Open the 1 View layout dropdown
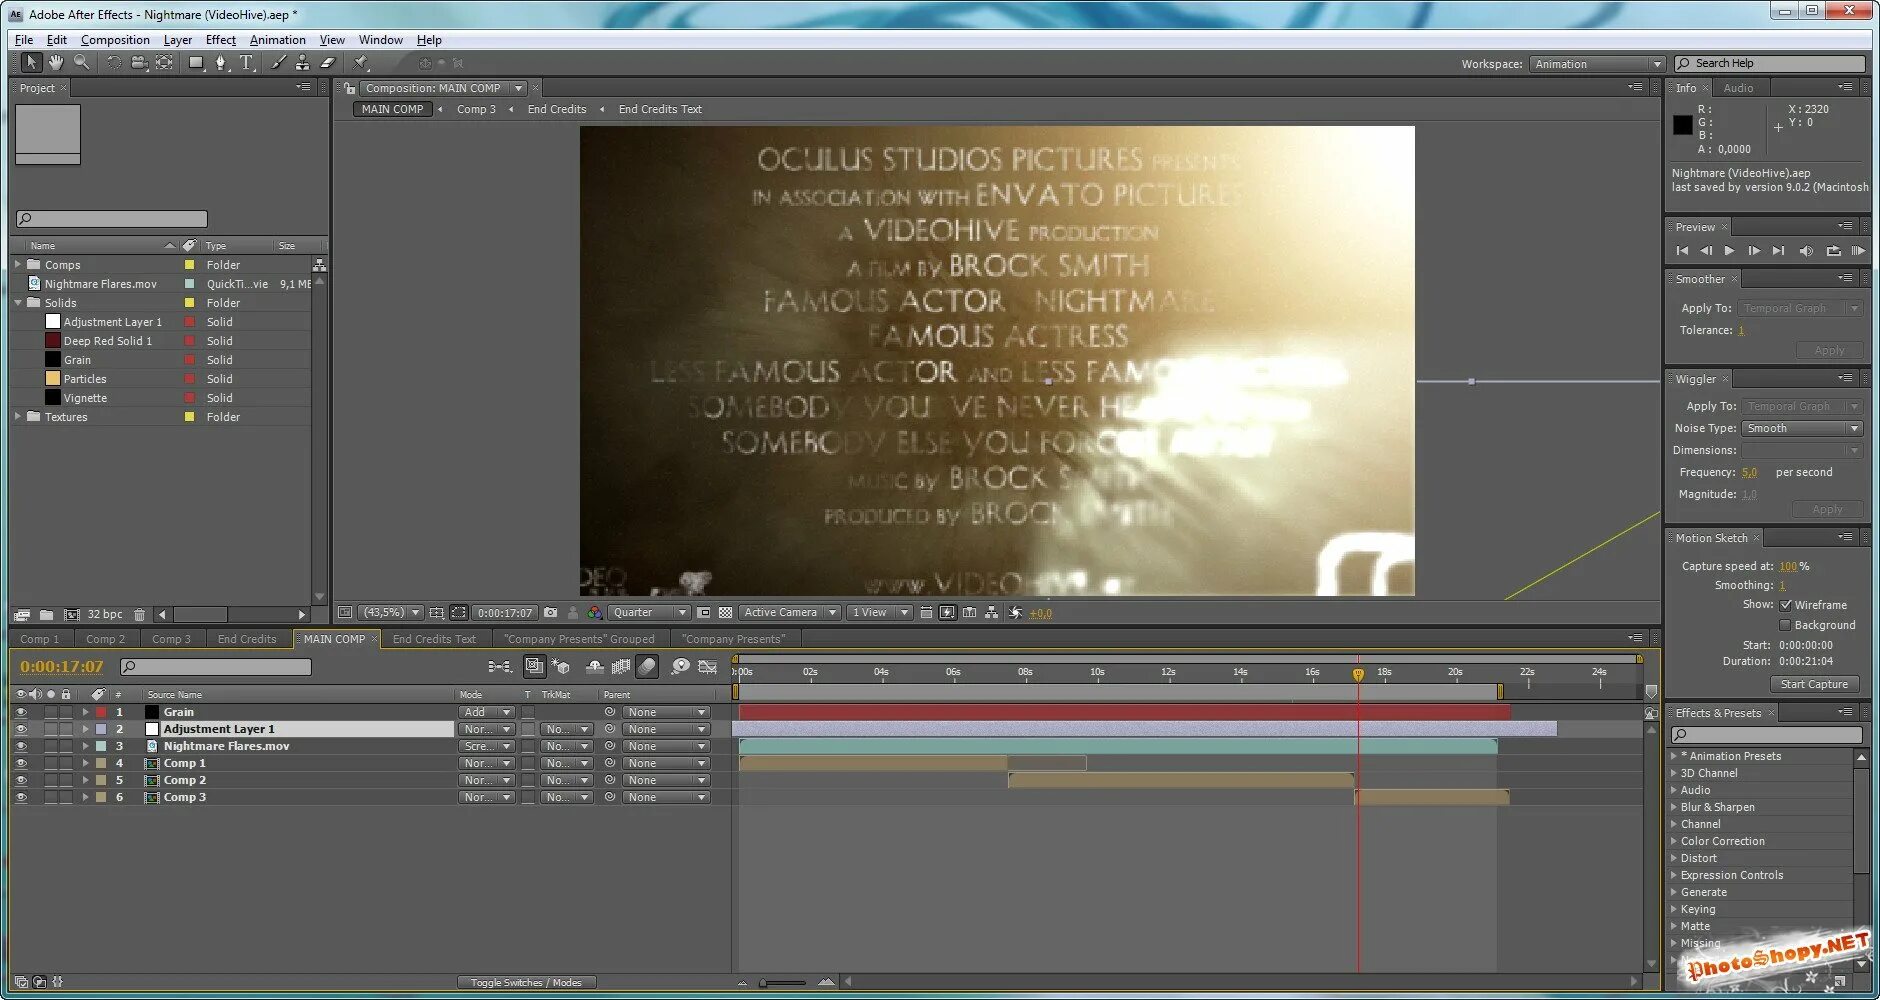This screenshot has height=1000, width=1880. tap(879, 612)
